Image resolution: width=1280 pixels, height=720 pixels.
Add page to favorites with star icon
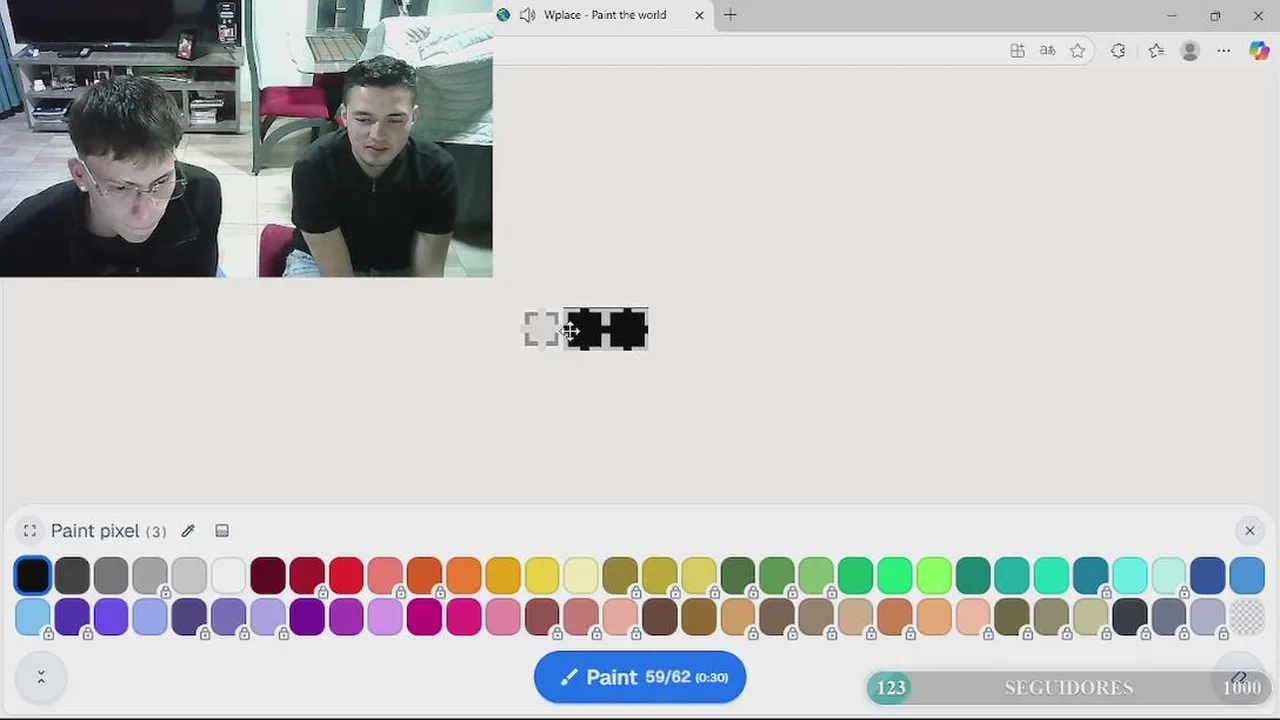[x=1077, y=51]
